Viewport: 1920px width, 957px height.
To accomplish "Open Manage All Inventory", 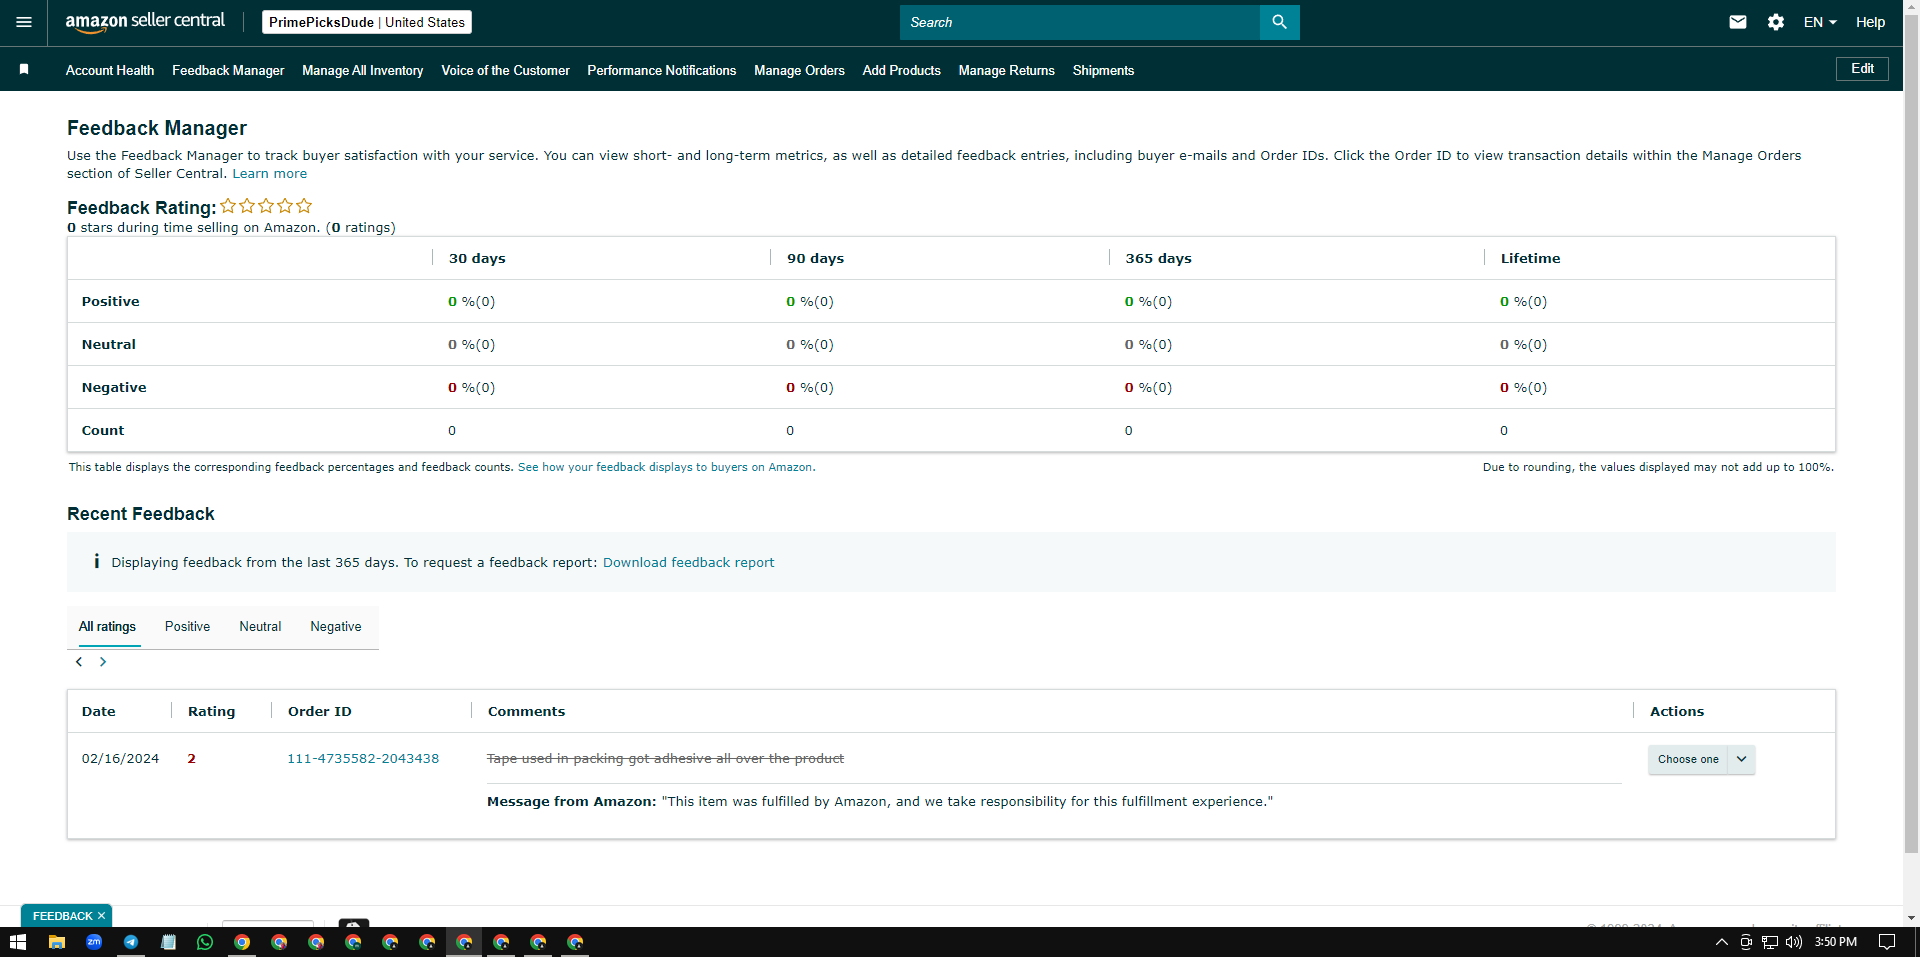I will click(x=363, y=70).
